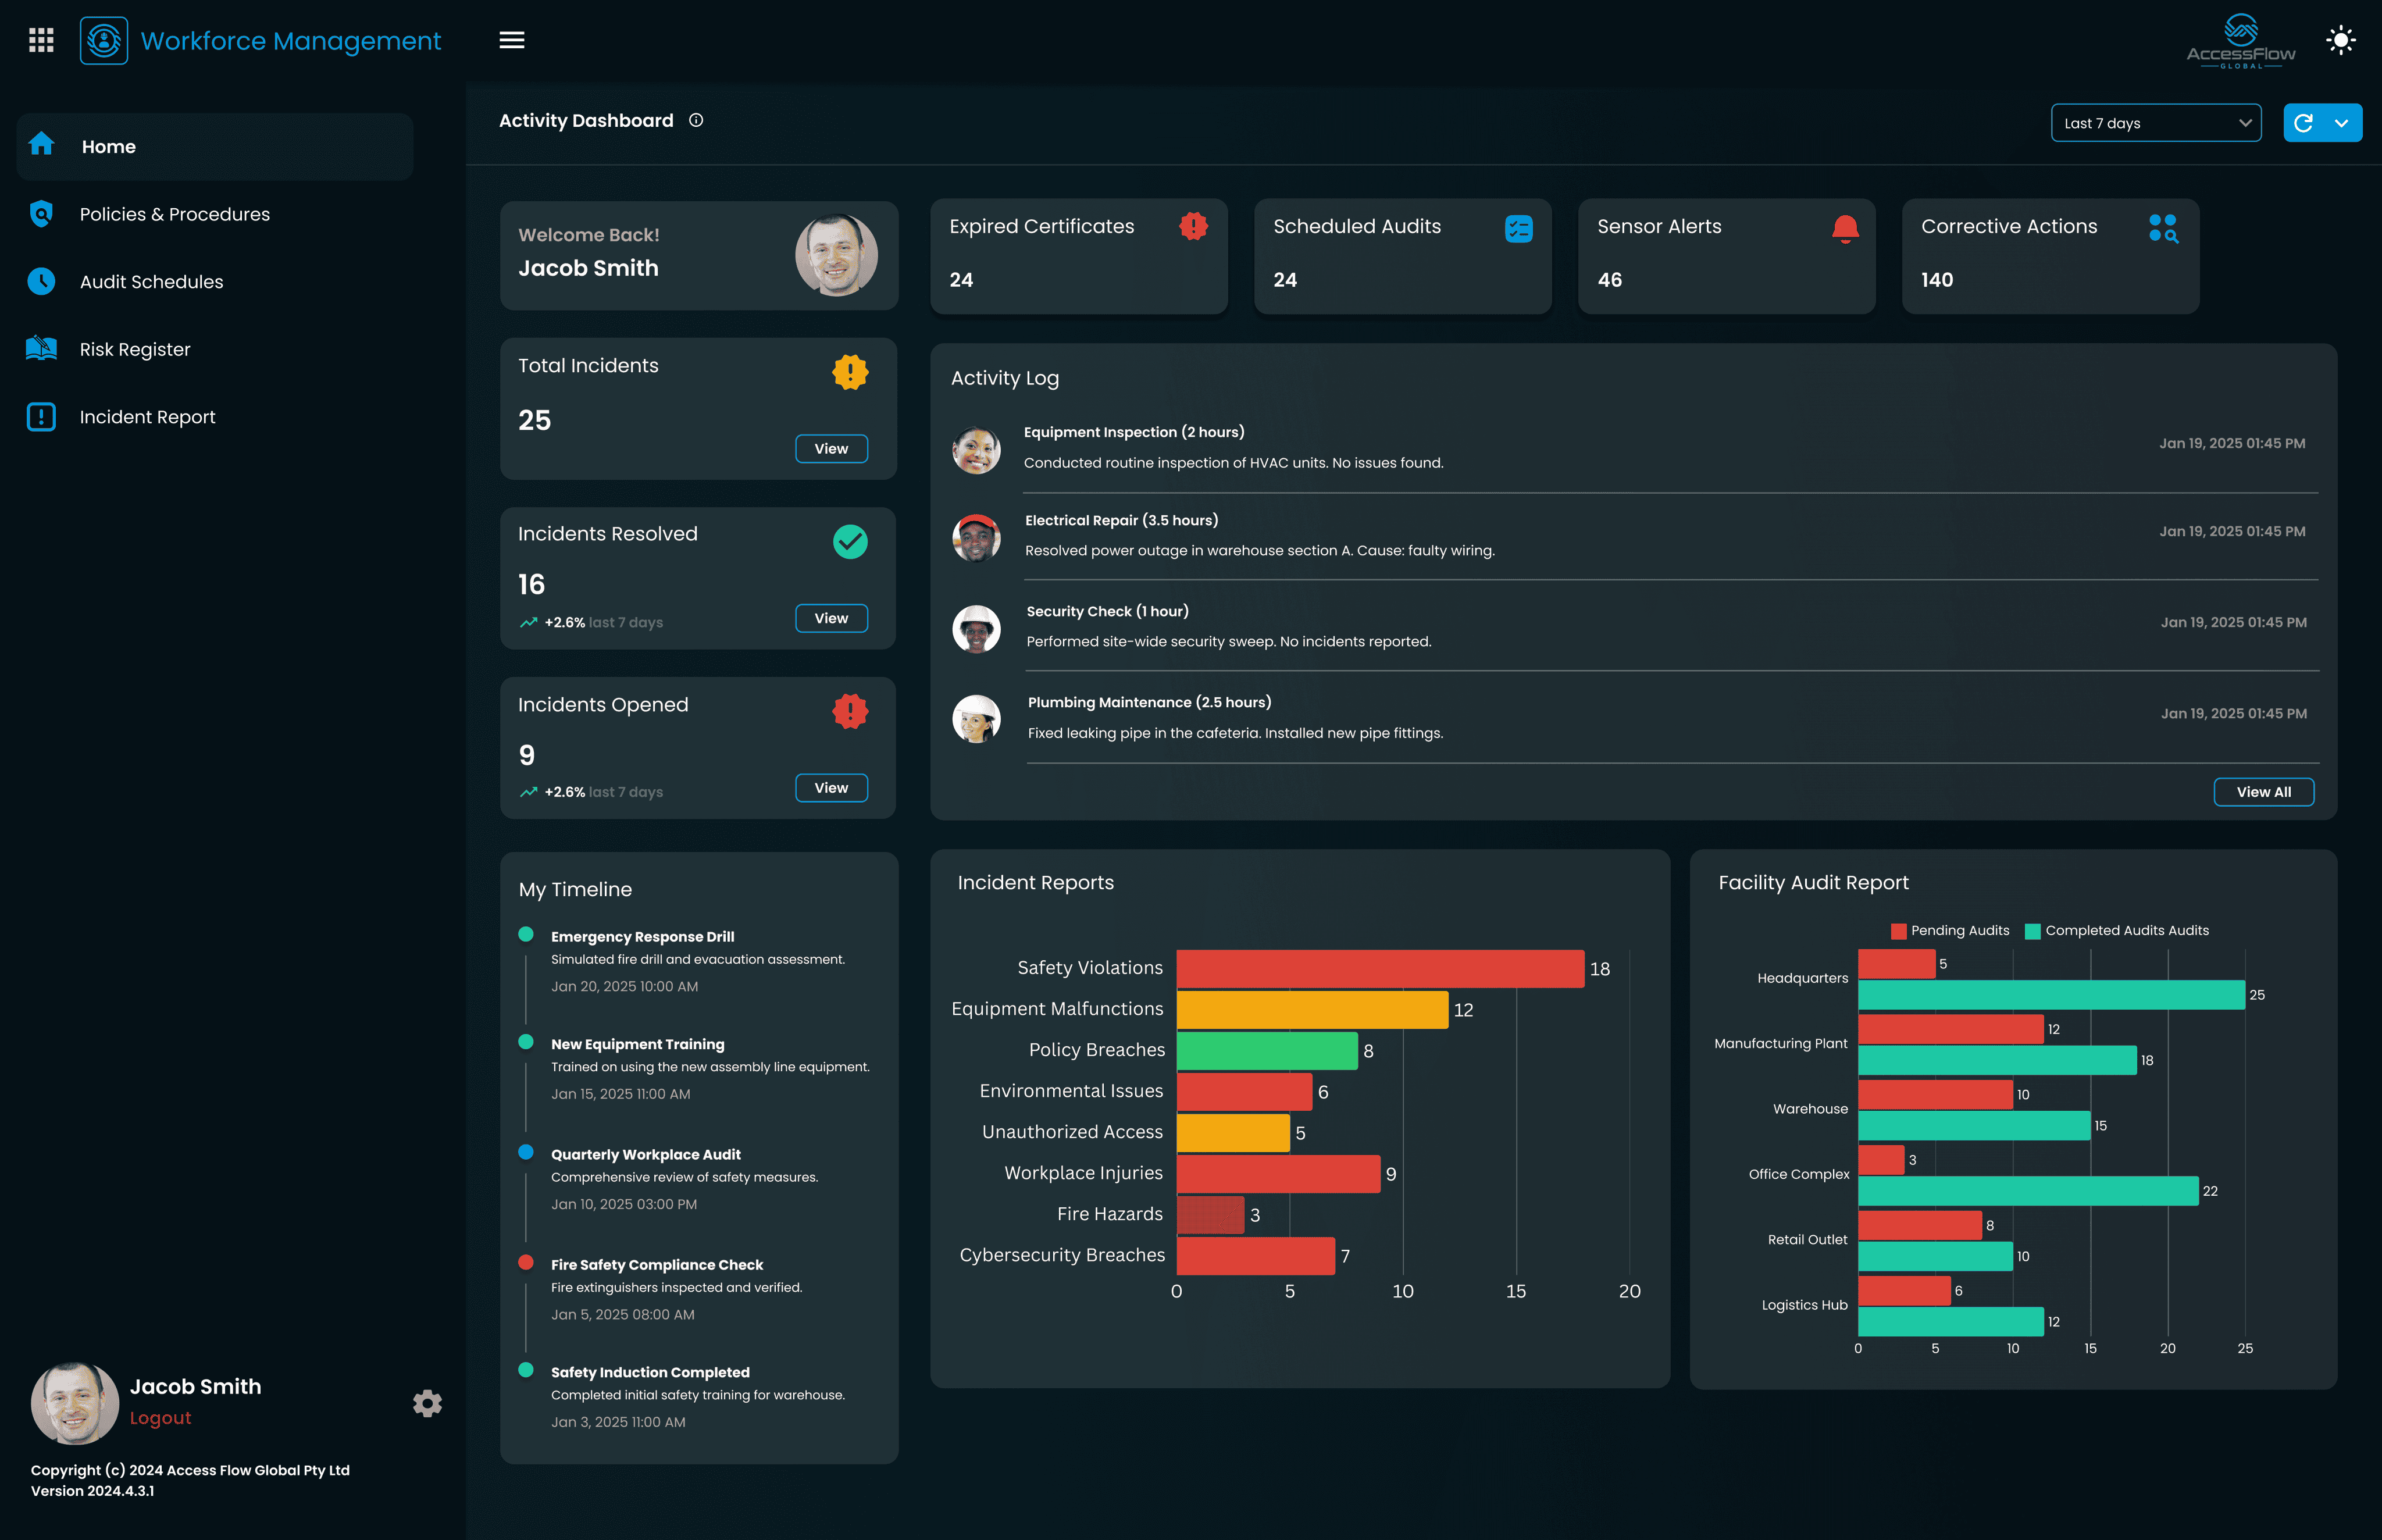Click View on the Total Incidents card
The width and height of the screenshot is (2382, 1540).
(831, 448)
